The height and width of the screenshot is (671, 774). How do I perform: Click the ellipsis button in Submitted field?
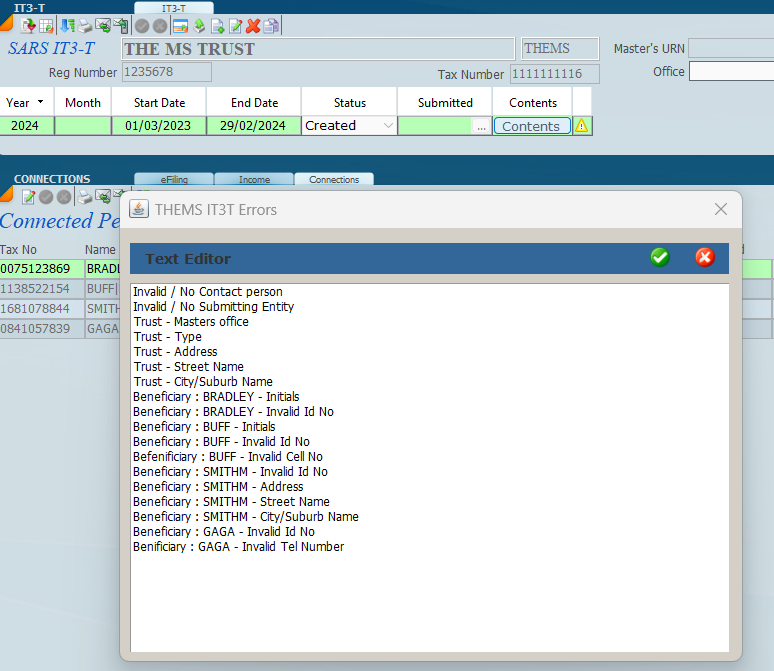pos(481,126)
